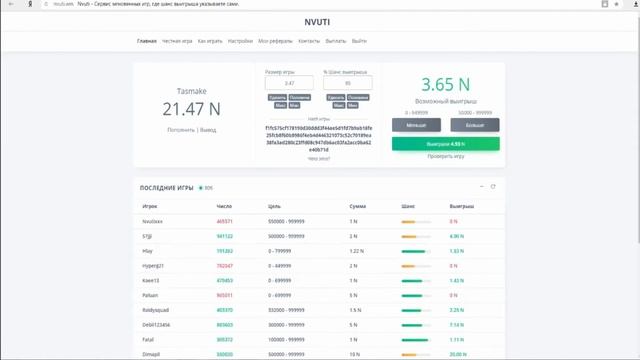Click the Больше bet button
Screen dimensions: 640x360
point(475,125)
